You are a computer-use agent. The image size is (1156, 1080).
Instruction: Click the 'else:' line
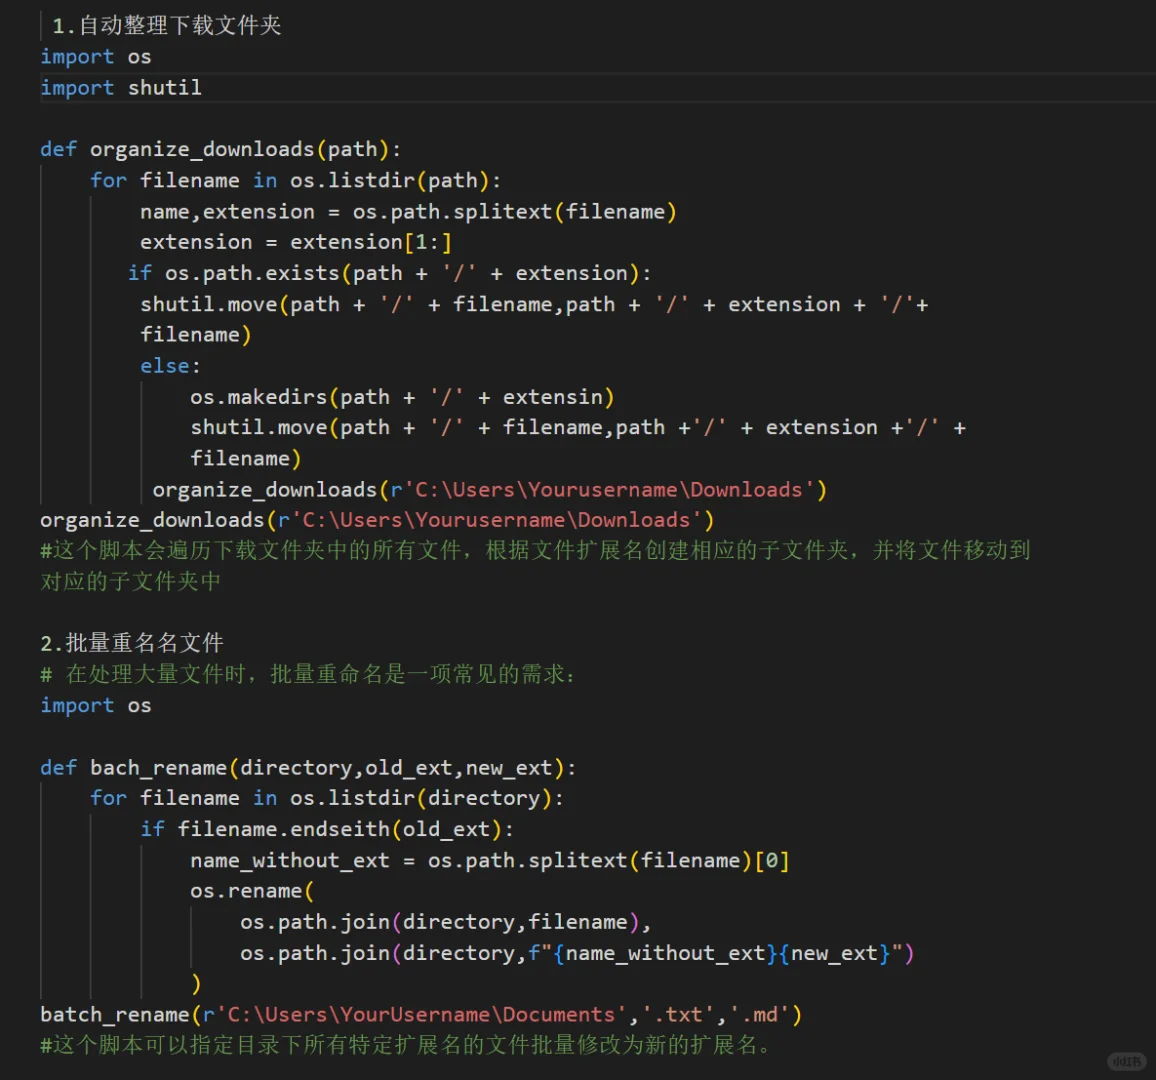coord(170,366)
